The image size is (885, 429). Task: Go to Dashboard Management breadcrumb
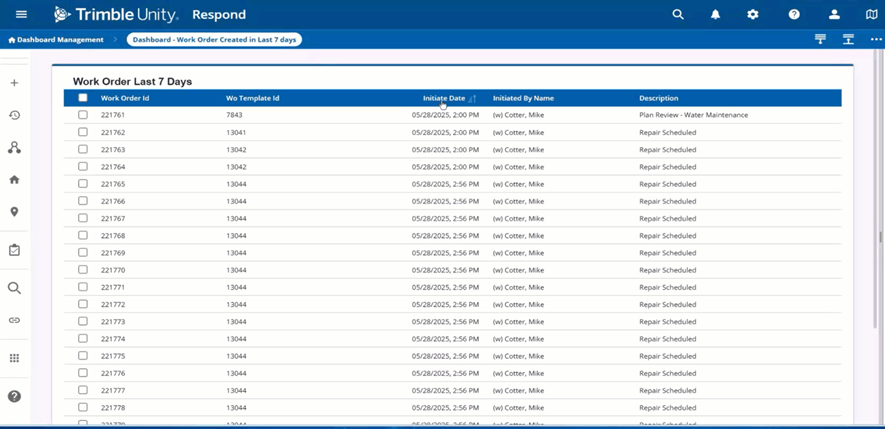click(56, 40)
